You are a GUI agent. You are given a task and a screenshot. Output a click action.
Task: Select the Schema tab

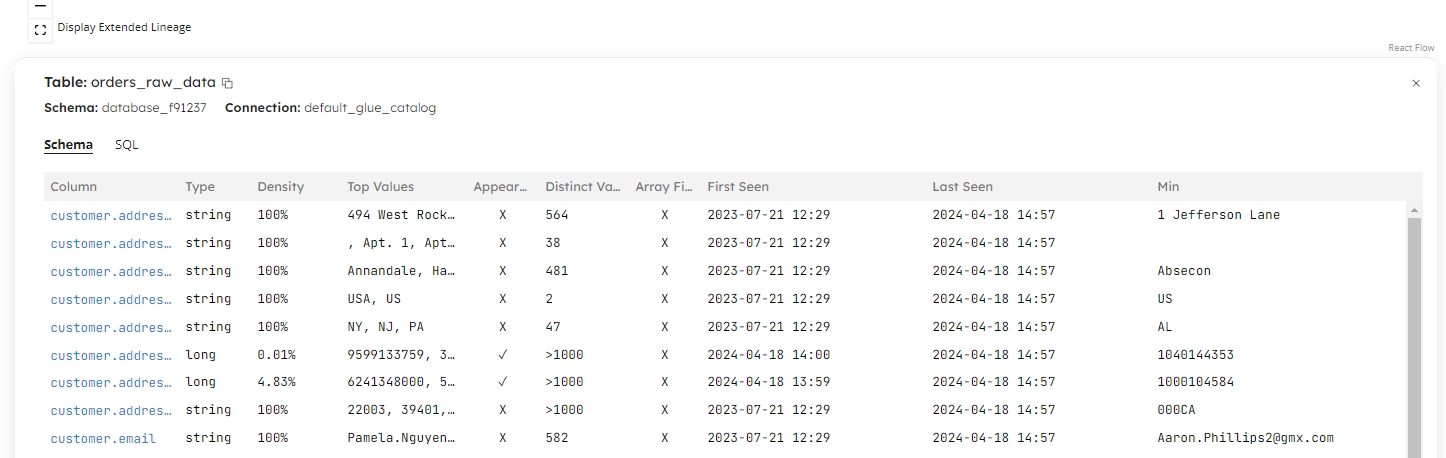coord(68,145)
